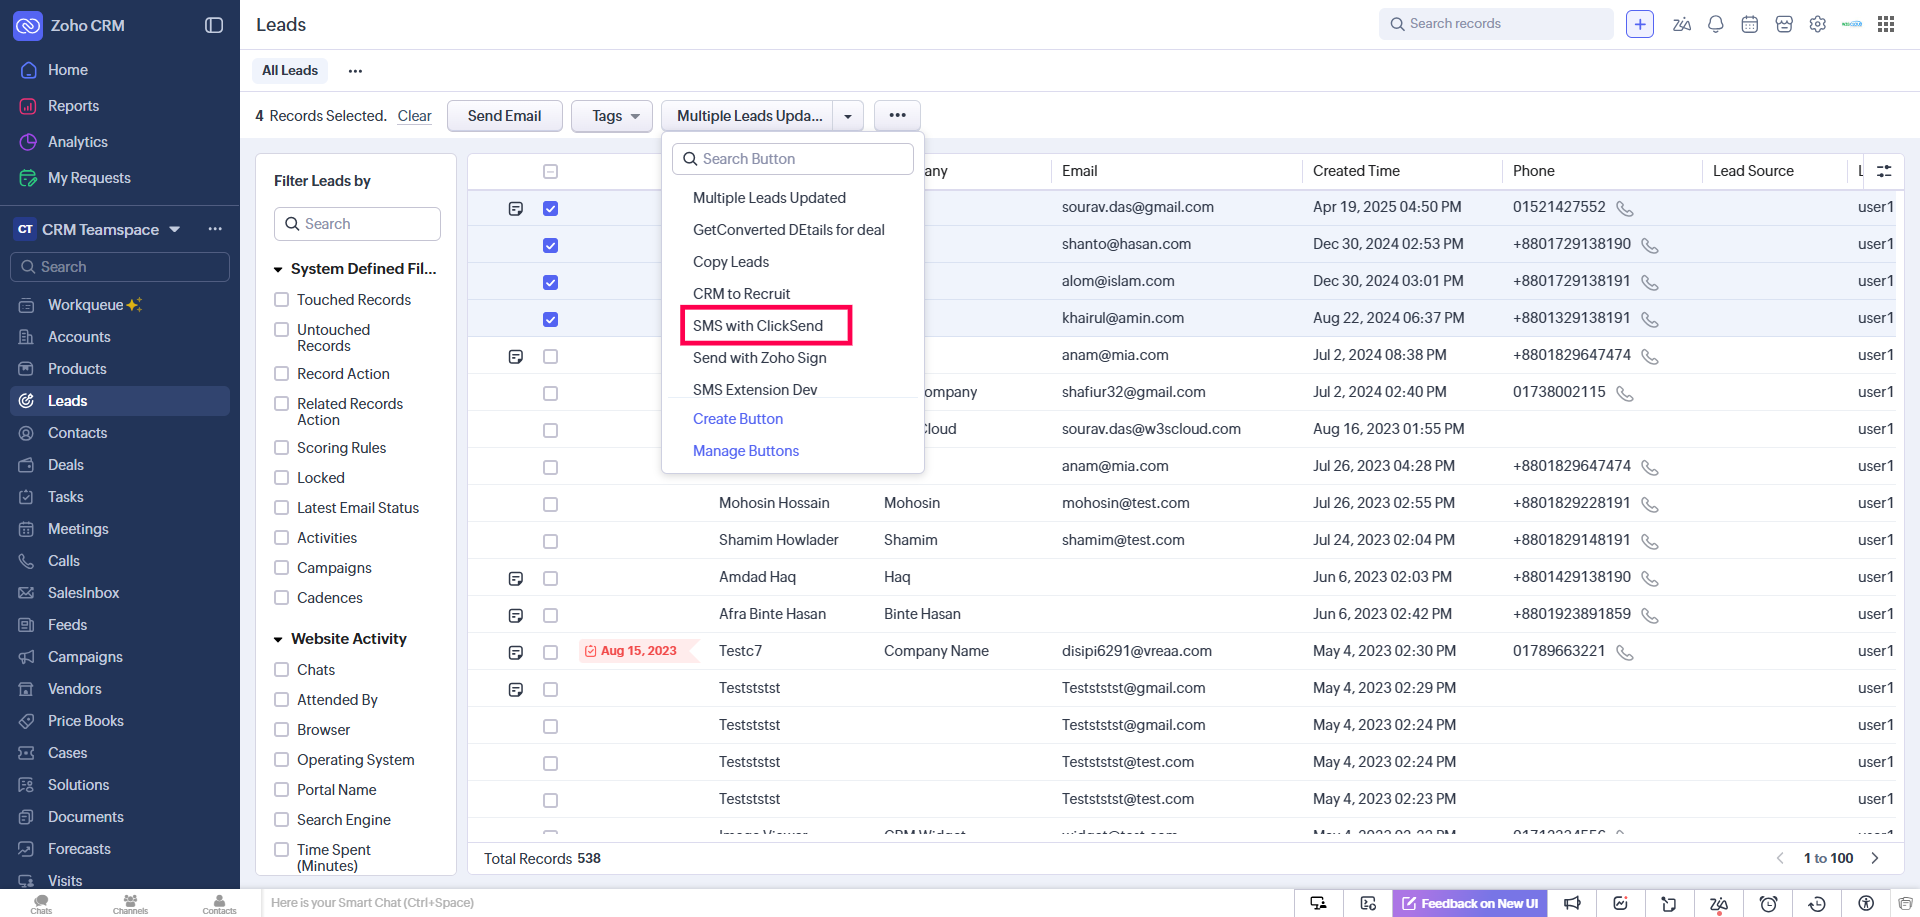The width and height of the screenshot is (1920, 917).
Task: Click the notifications bell icon
Action: [x=1715, y=24]
